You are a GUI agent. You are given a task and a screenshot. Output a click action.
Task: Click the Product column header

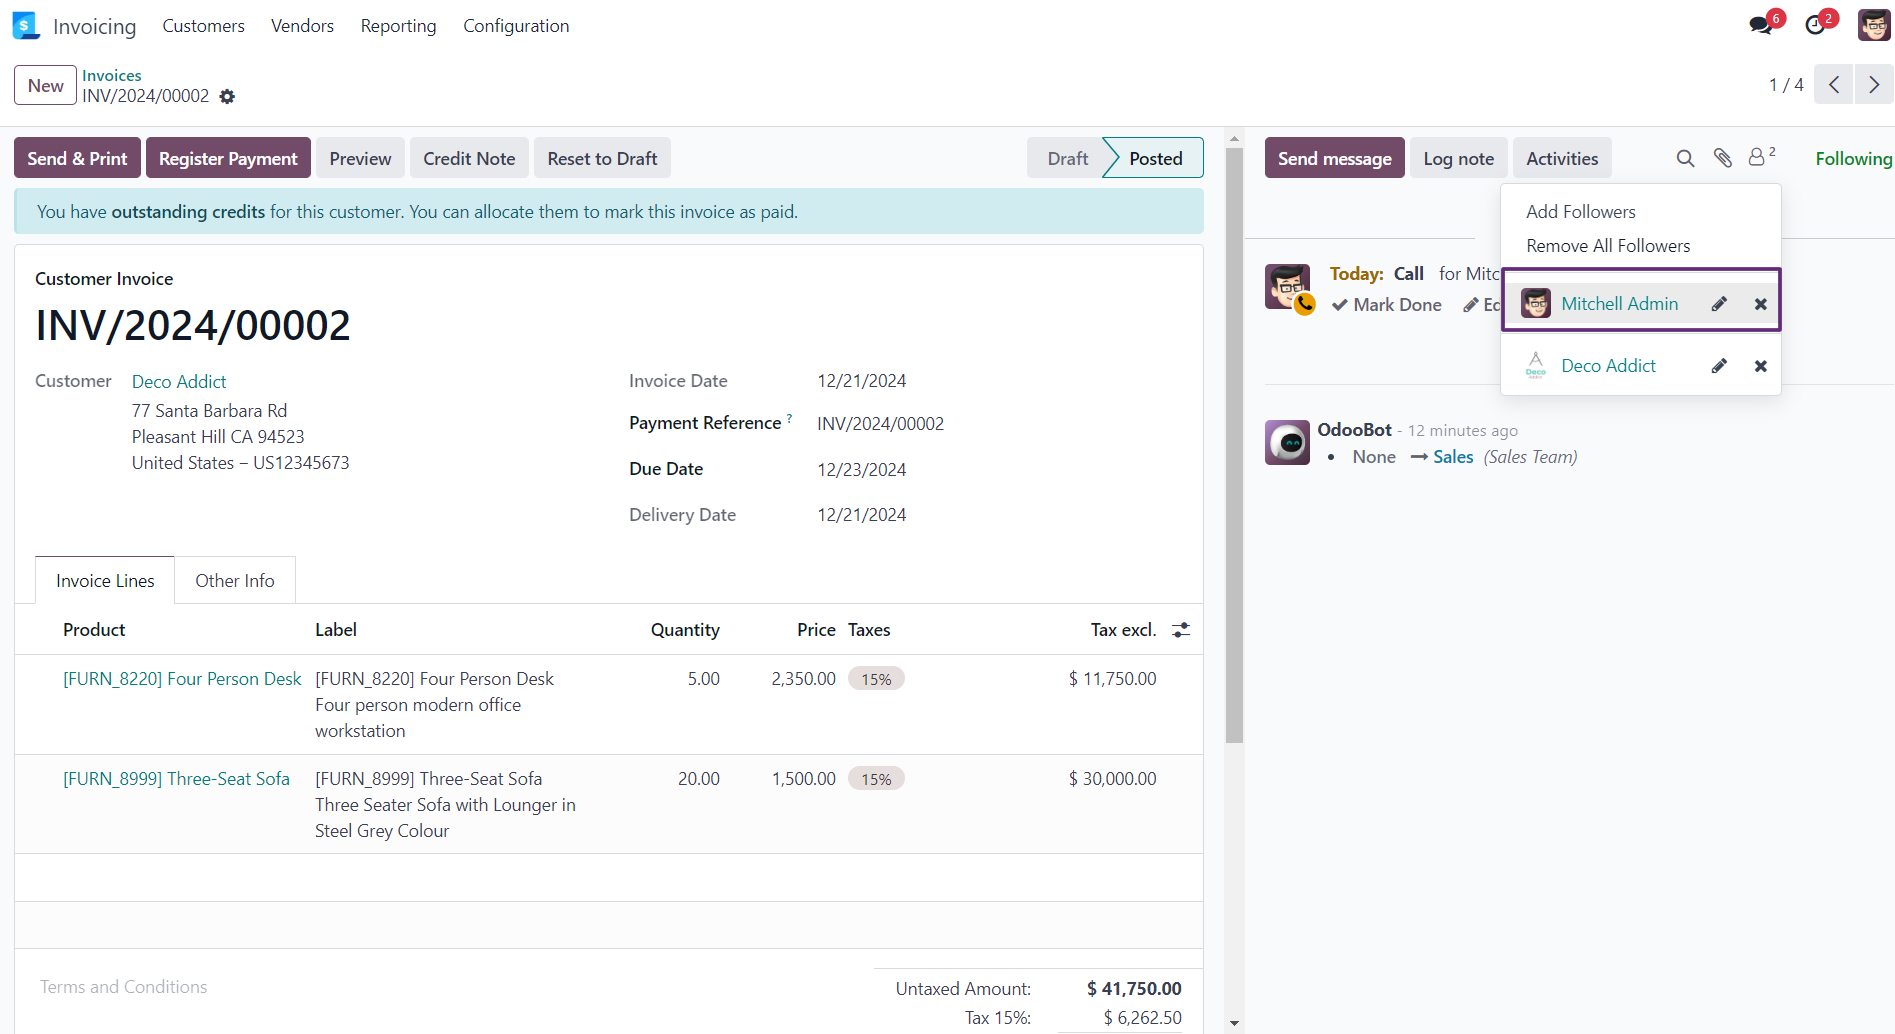94,630
